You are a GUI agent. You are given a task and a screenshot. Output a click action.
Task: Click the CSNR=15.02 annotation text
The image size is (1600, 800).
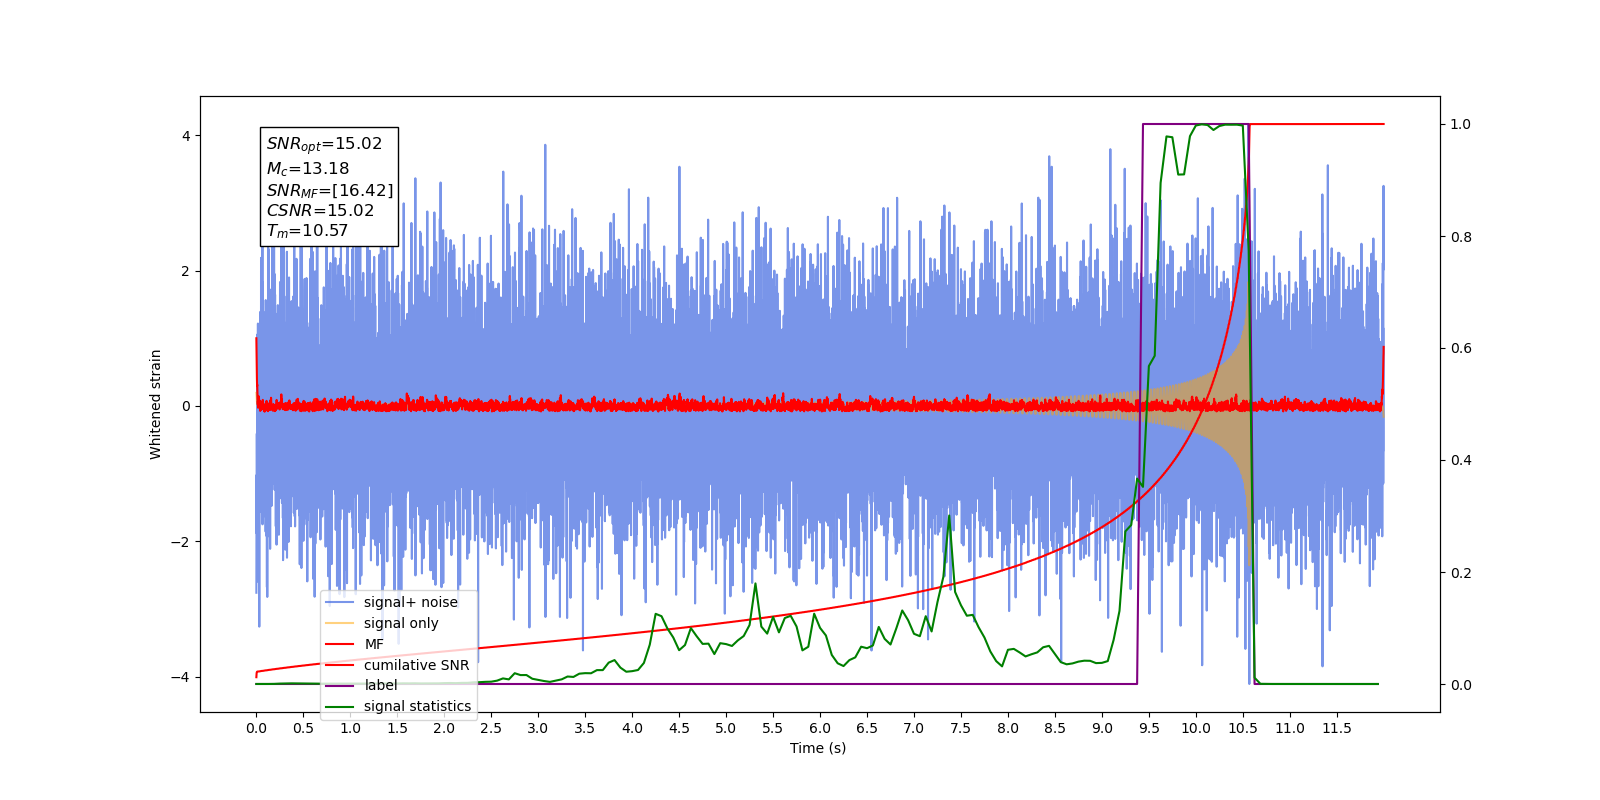pos(320,210)
